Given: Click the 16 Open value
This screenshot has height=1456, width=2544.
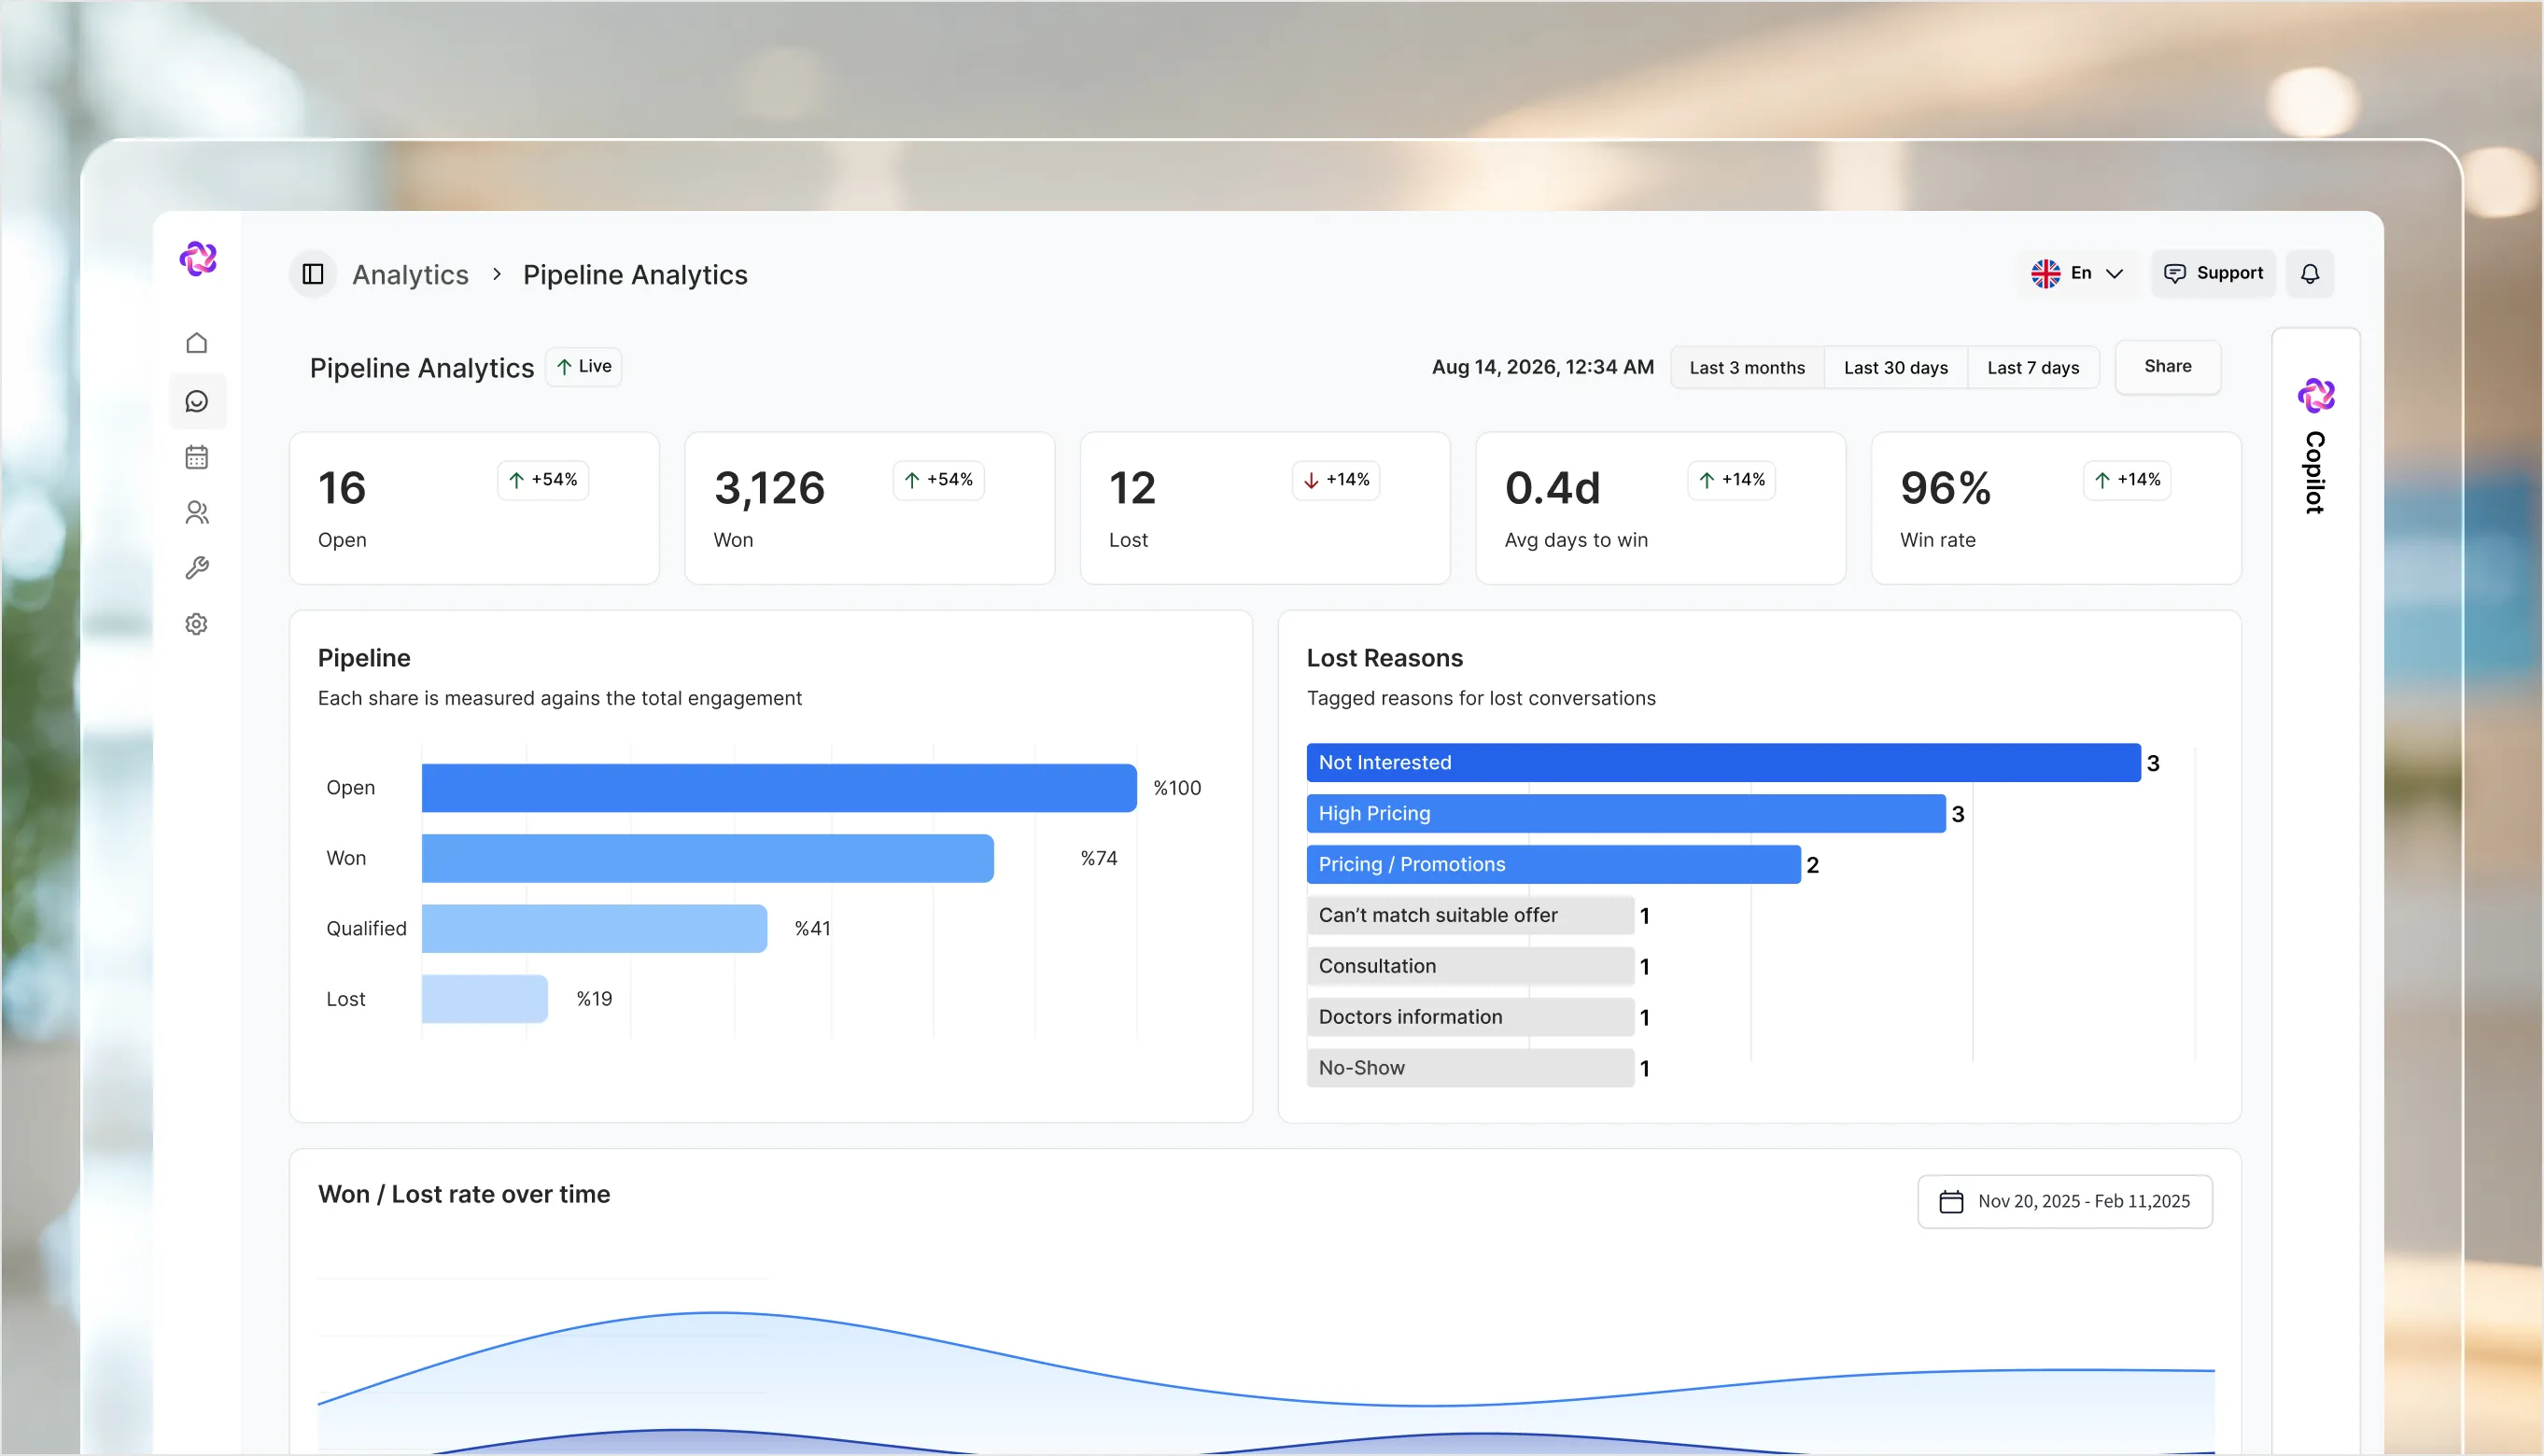Looking at the screenshot, I should (x=342, y=488).
